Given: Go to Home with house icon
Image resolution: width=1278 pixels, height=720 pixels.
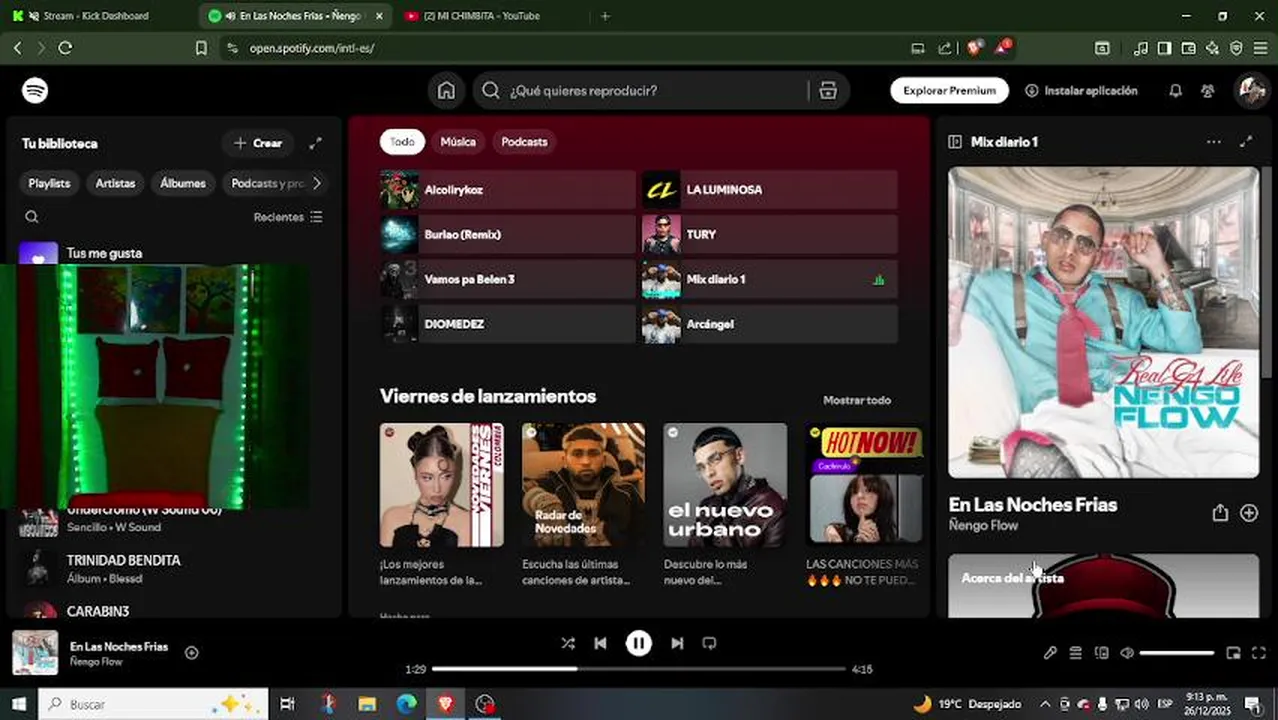Looking at the screenshot, I should click(446, 91).
